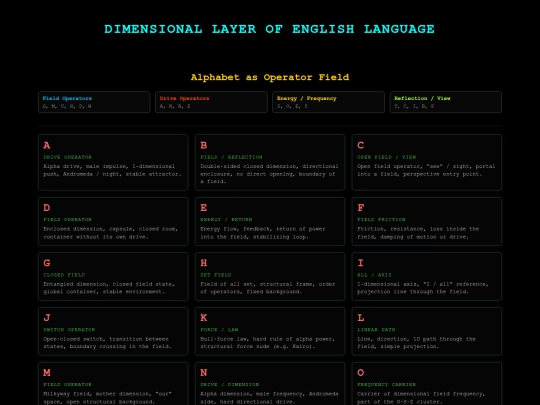The image size is (540, 405).
Task: Select the 'Energy / Frequency' legend label
Action: tap(307, 98)
